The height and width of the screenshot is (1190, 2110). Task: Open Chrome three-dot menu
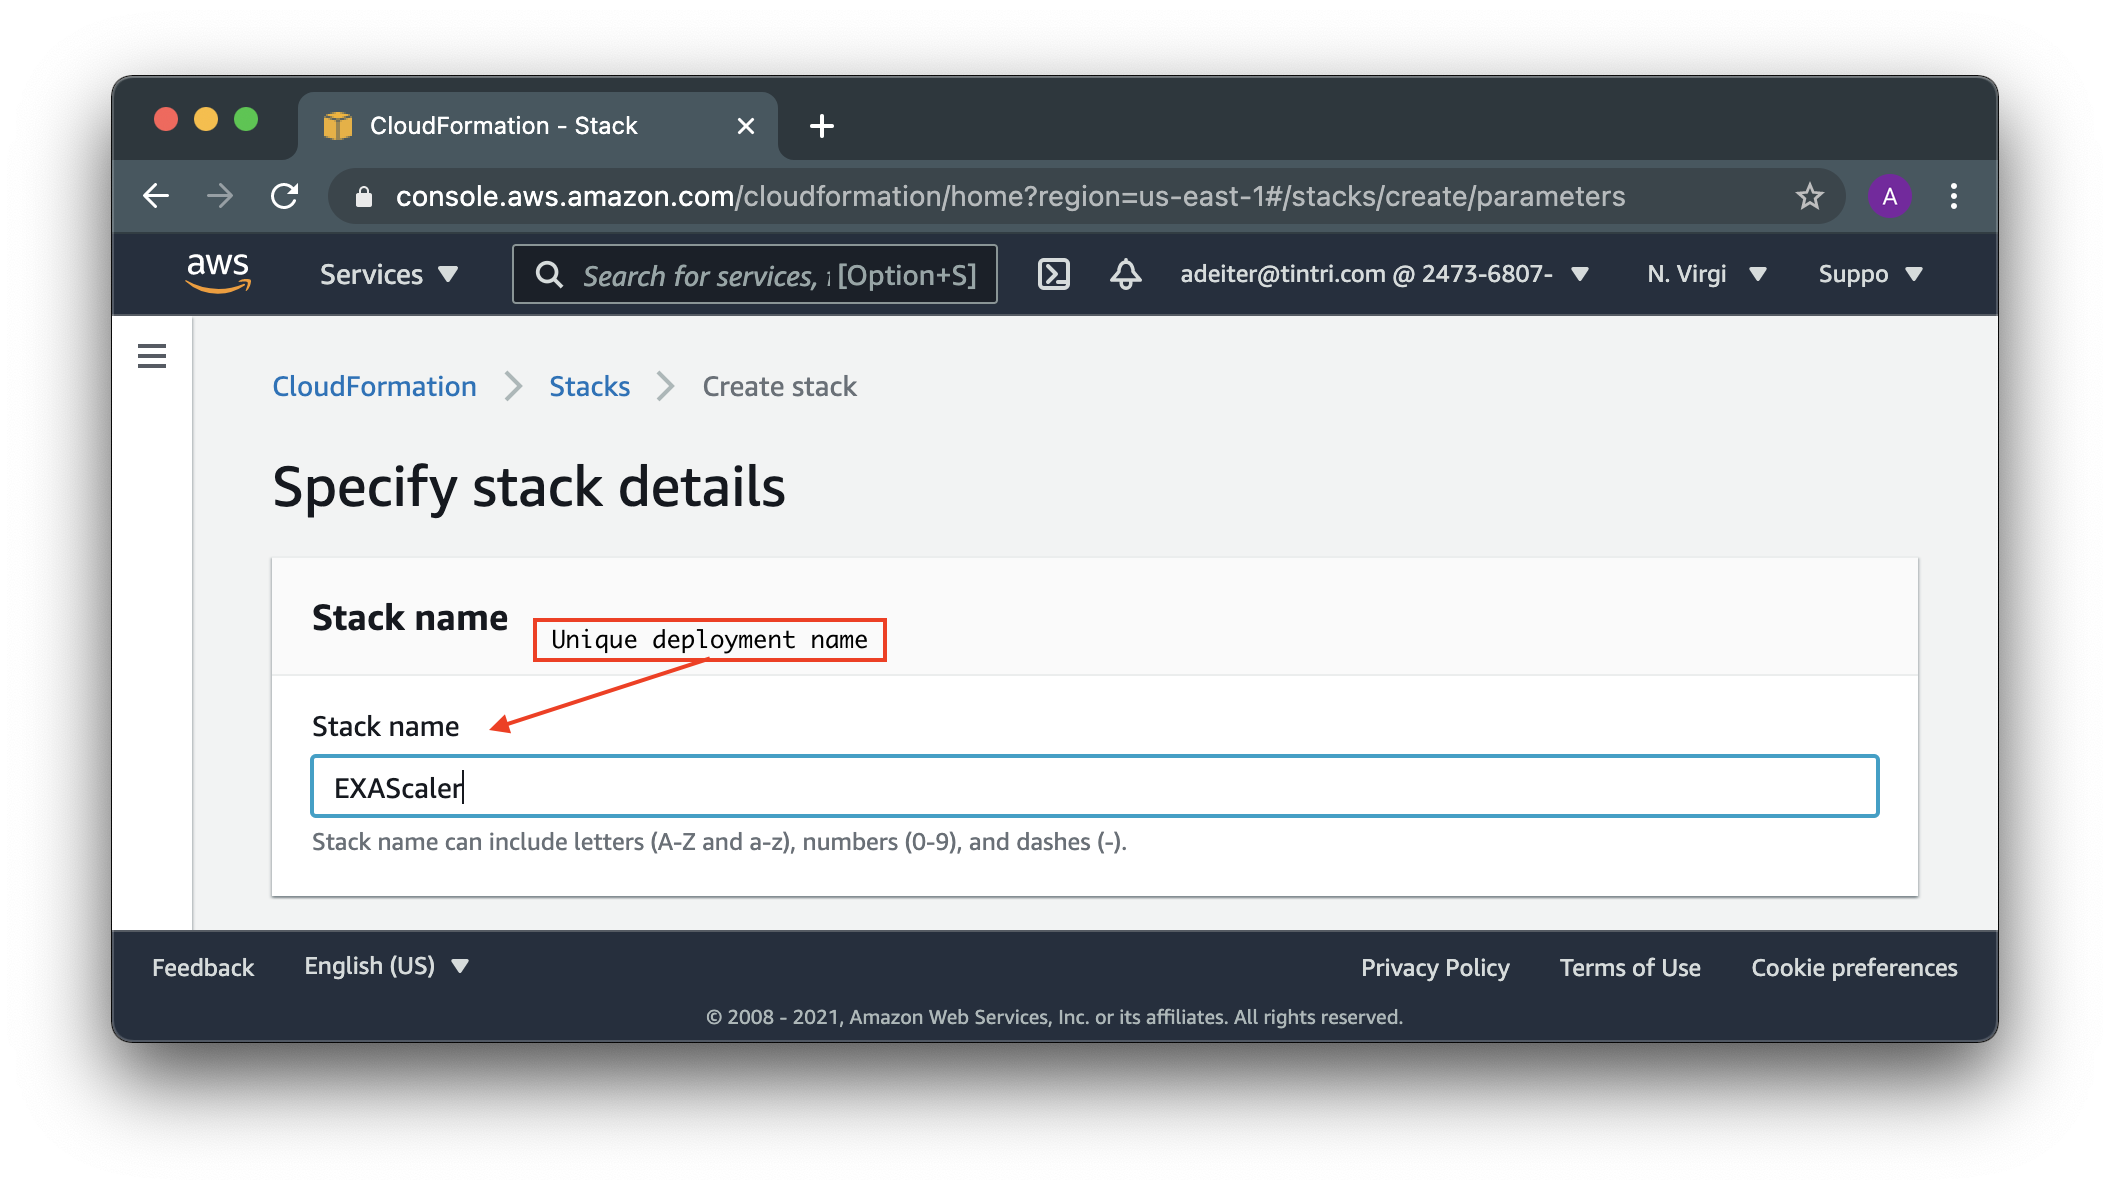(1953, 196)
